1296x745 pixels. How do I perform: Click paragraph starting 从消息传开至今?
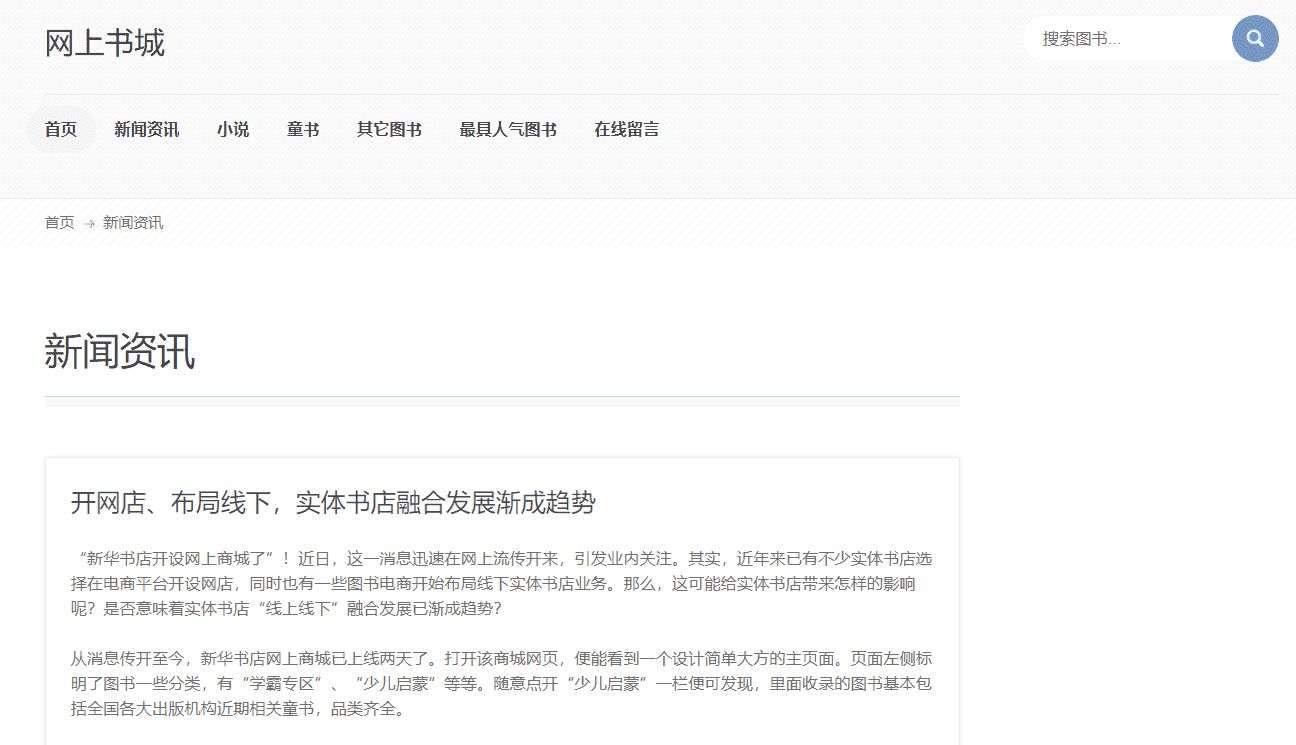(x=501, y=685)
